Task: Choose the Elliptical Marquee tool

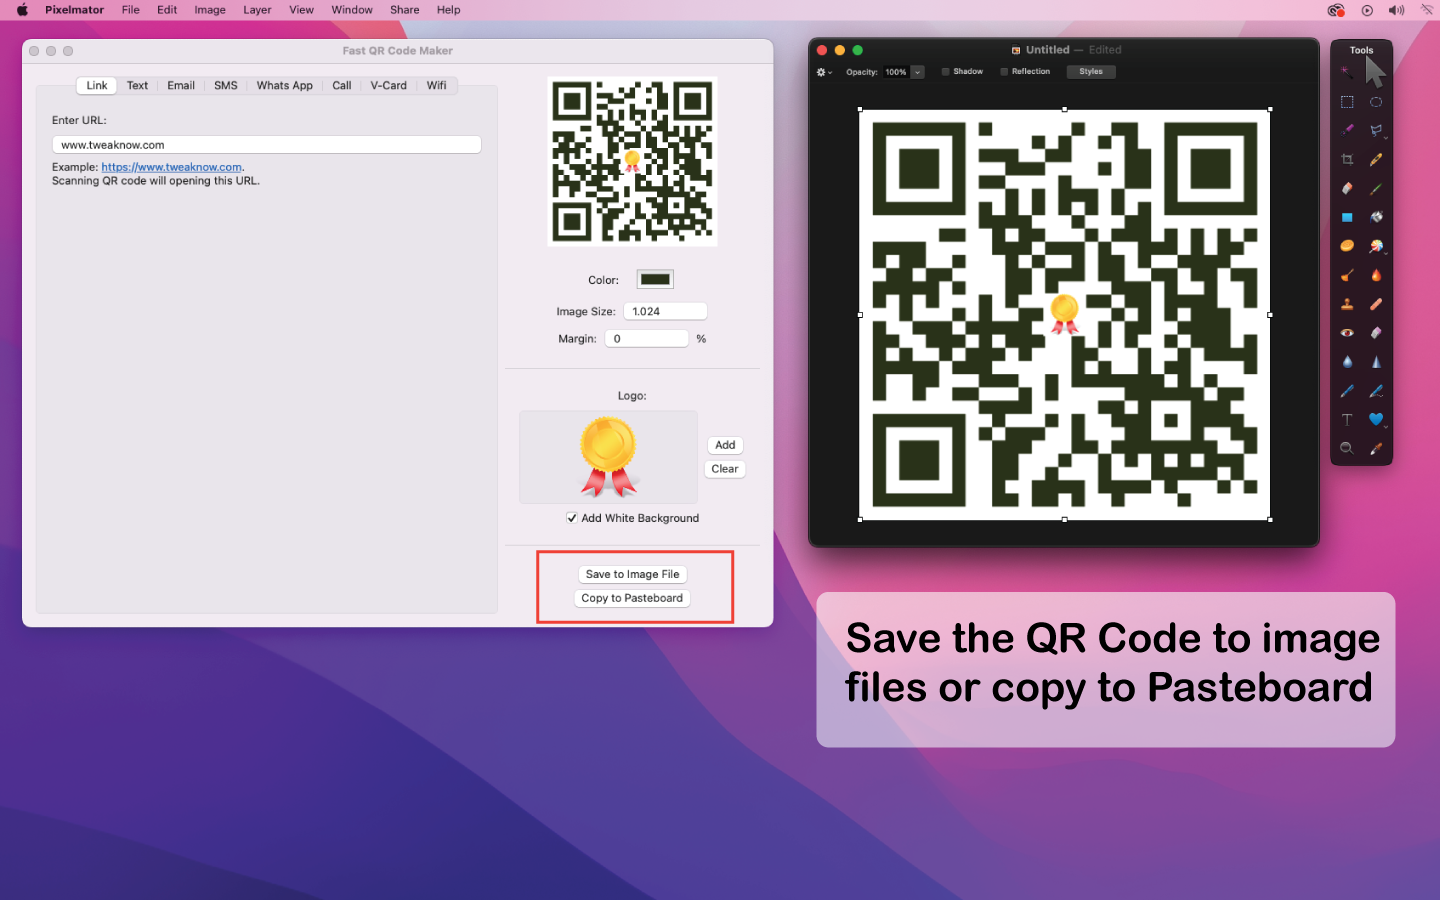Action: pos(1376,102)
